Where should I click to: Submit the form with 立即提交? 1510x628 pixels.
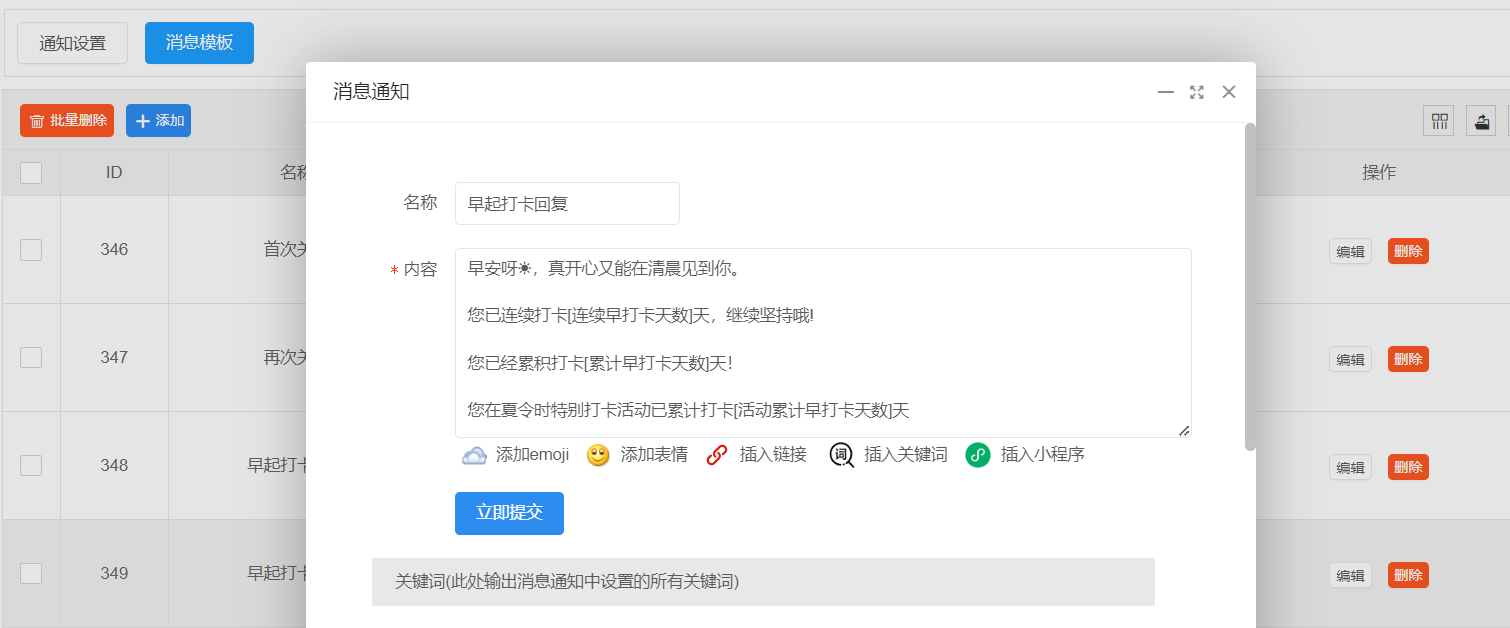coord(509,513)
